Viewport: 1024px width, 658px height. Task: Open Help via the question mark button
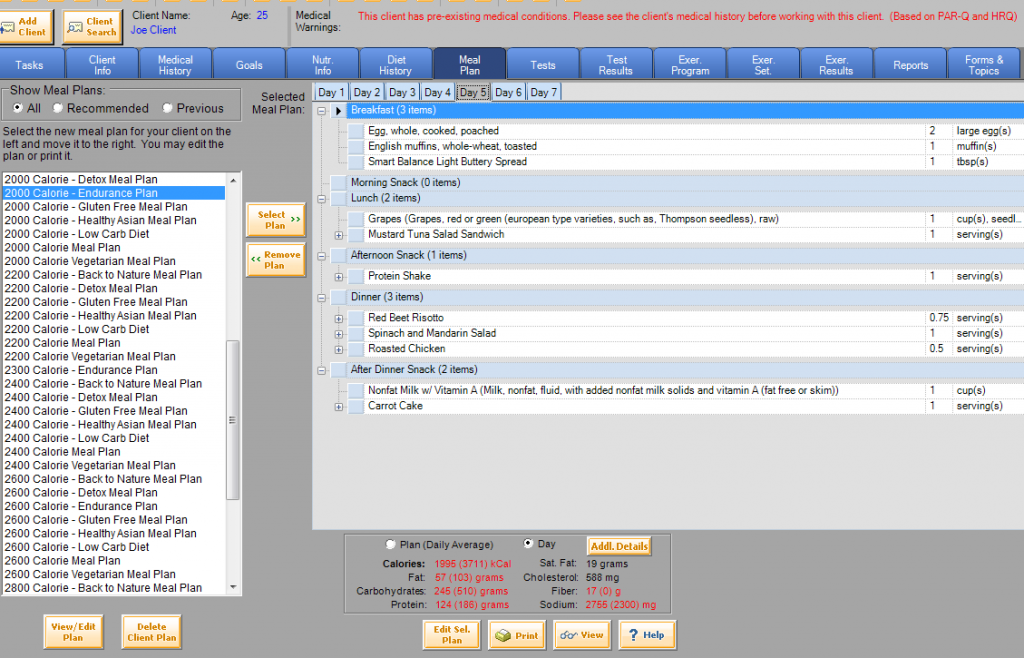646,635
